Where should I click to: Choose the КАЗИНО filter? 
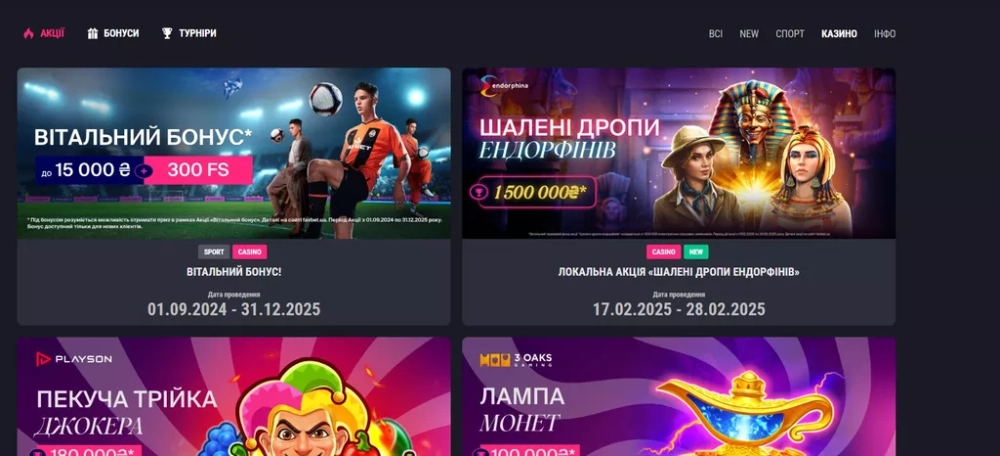[x=839, y=34]
